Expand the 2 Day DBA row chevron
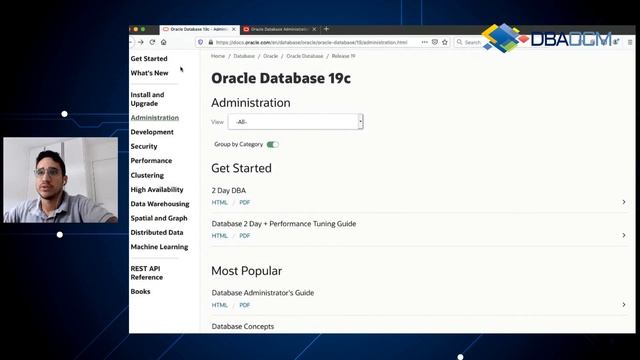 tap(624, 202)
